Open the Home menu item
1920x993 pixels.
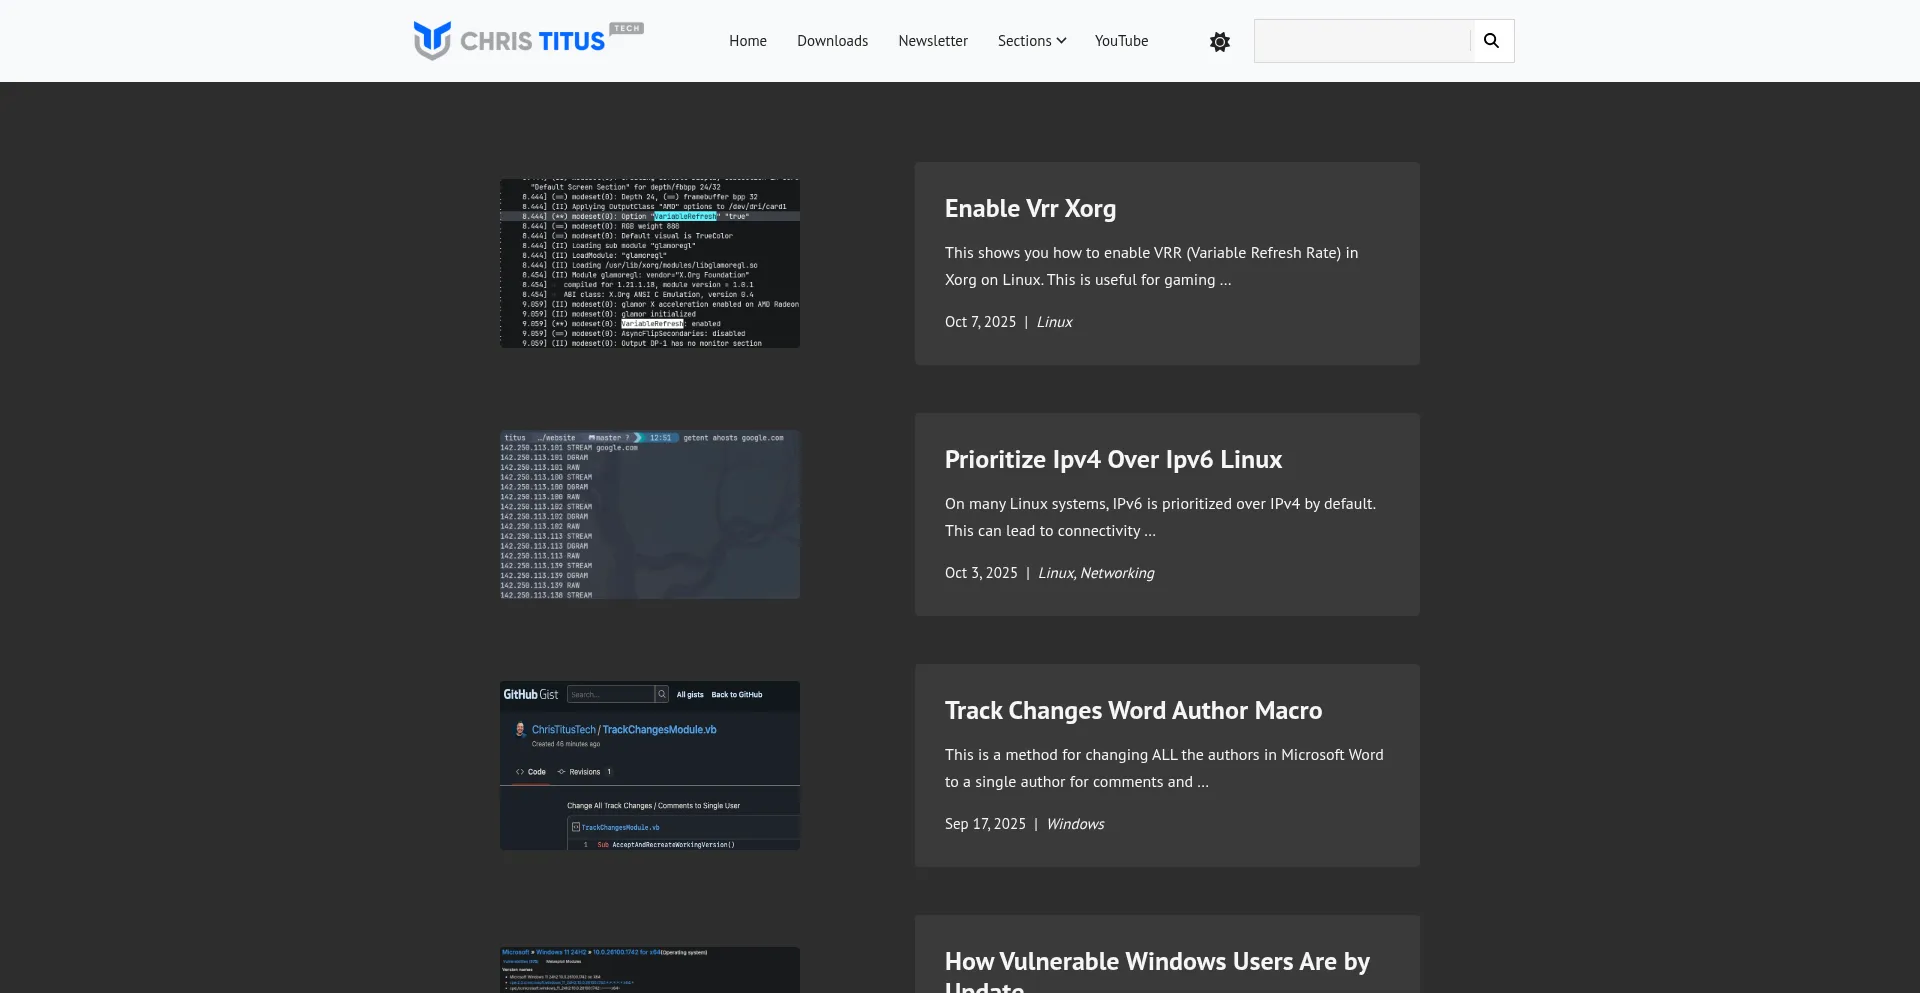(x=747, y=41)
